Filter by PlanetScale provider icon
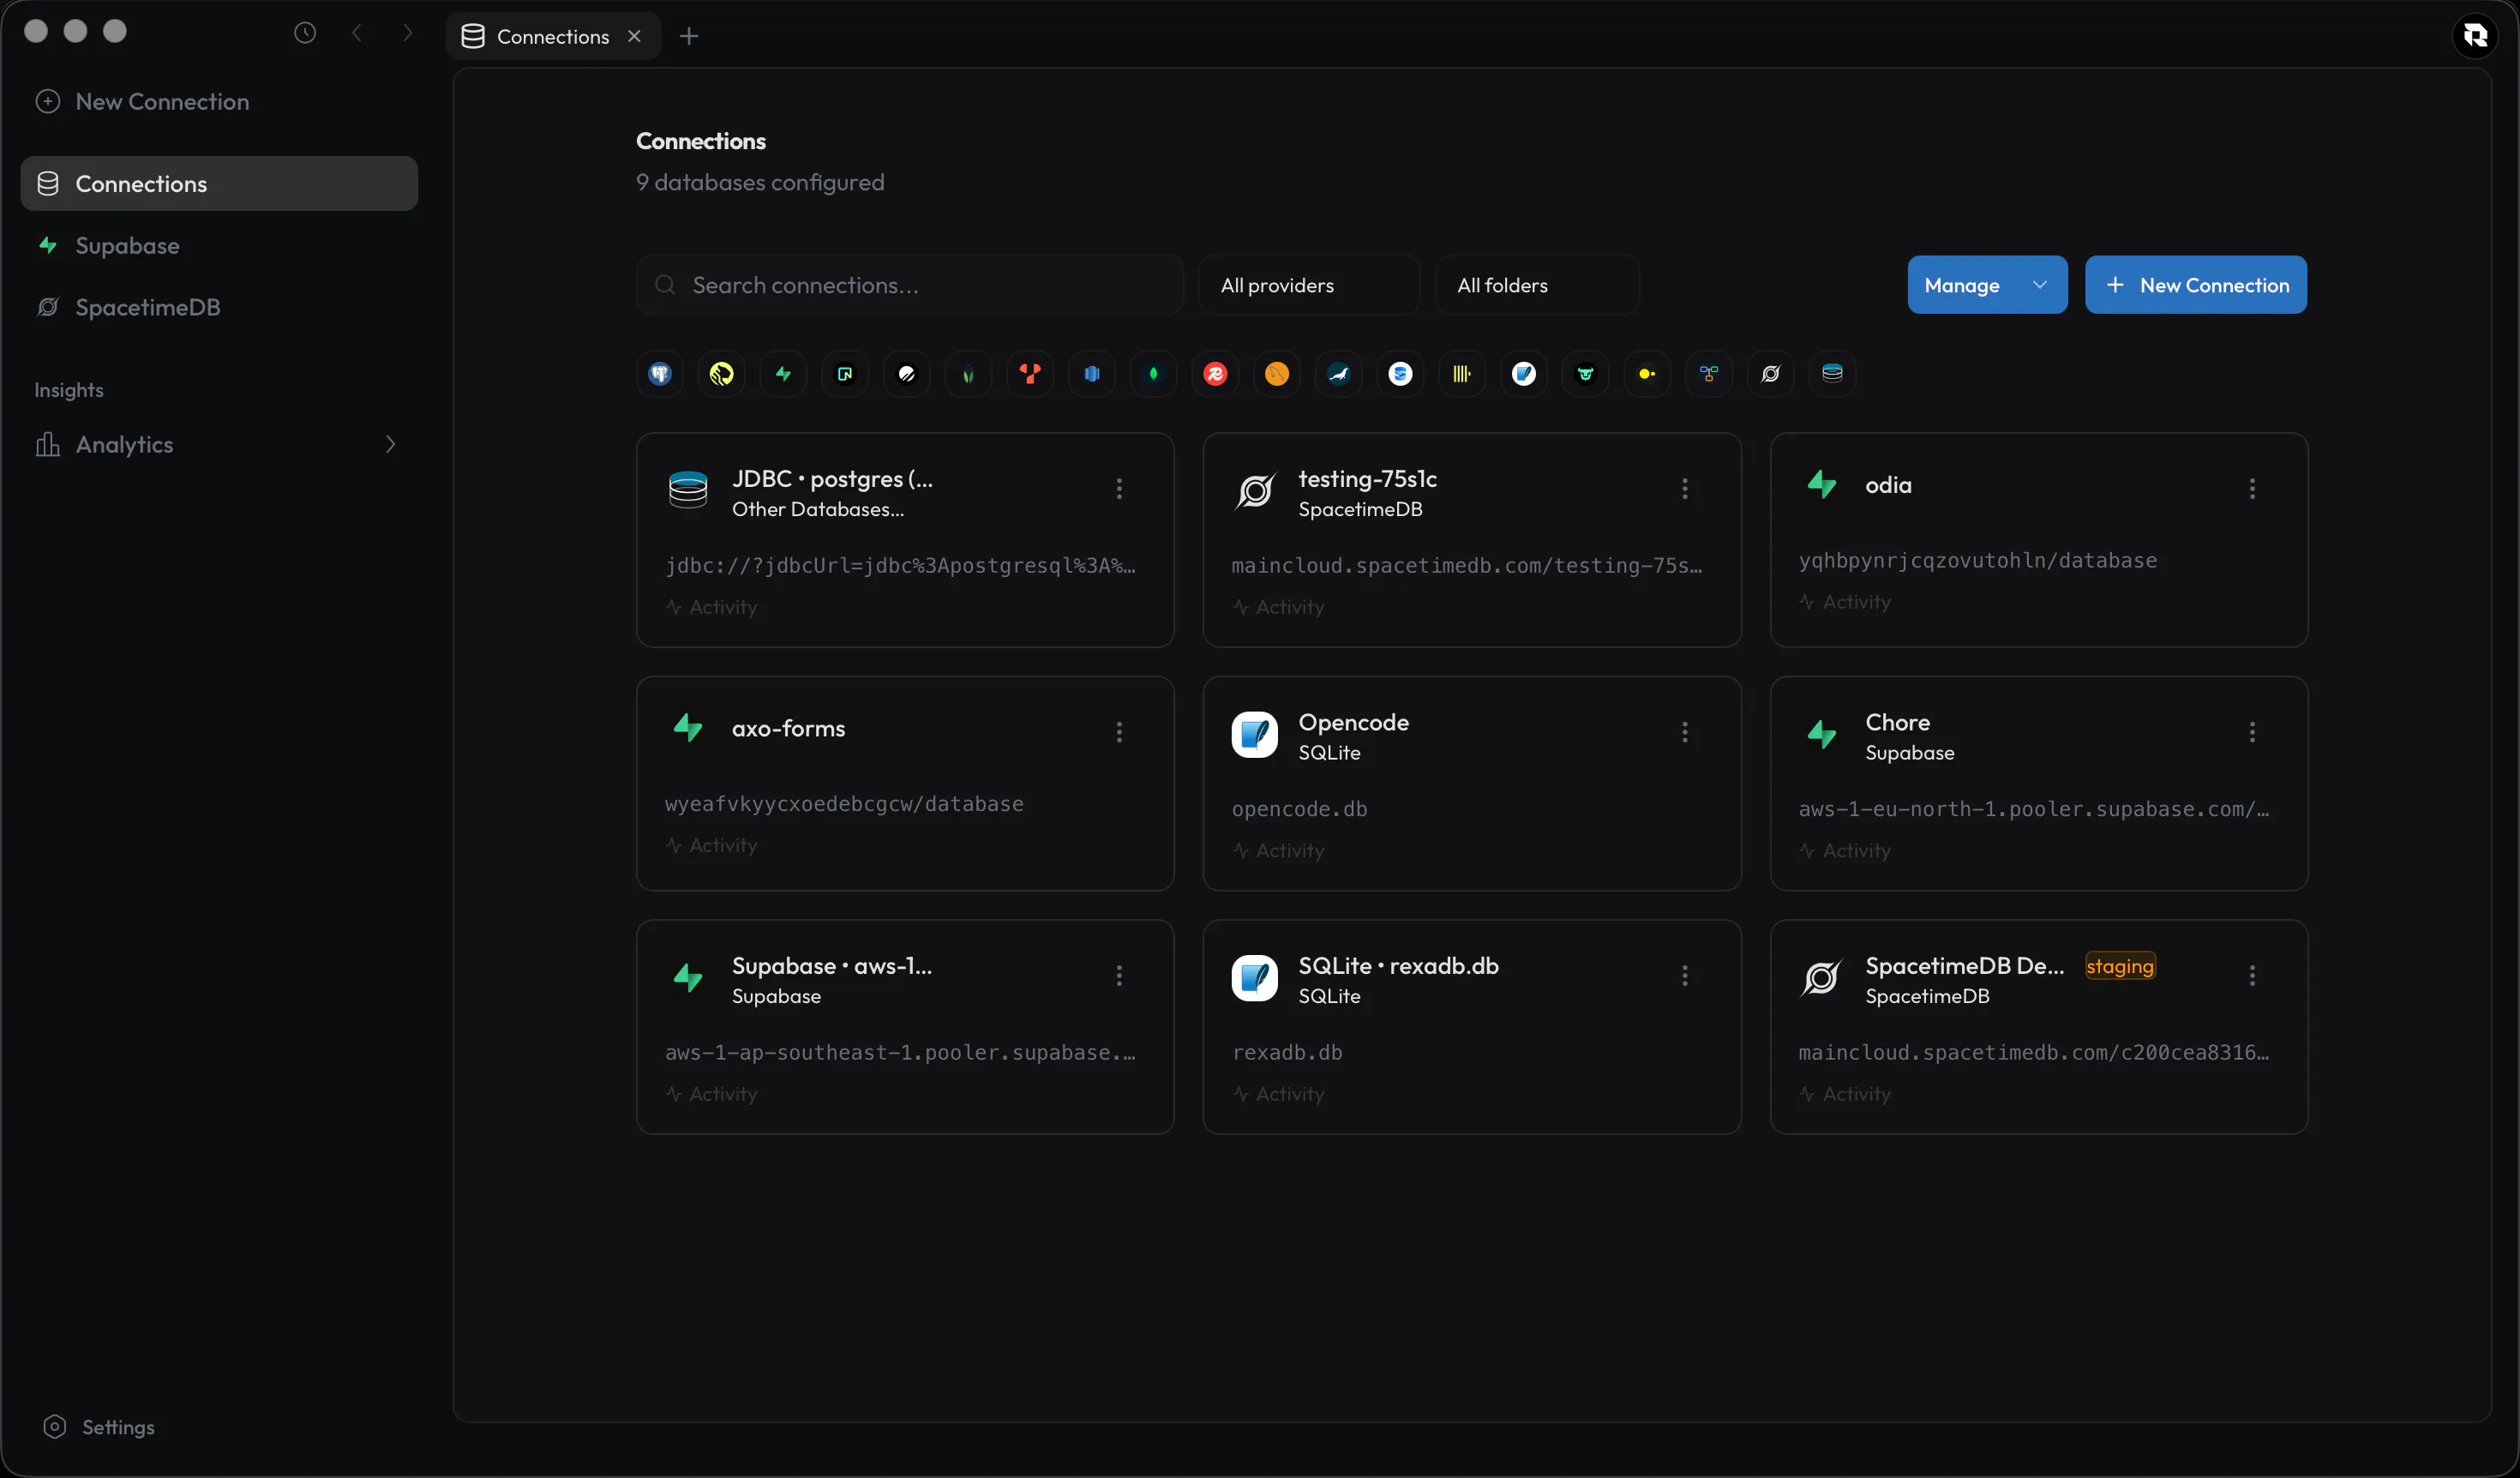The height and width of the screenshot is (1478, 2520). click(907, 374)
